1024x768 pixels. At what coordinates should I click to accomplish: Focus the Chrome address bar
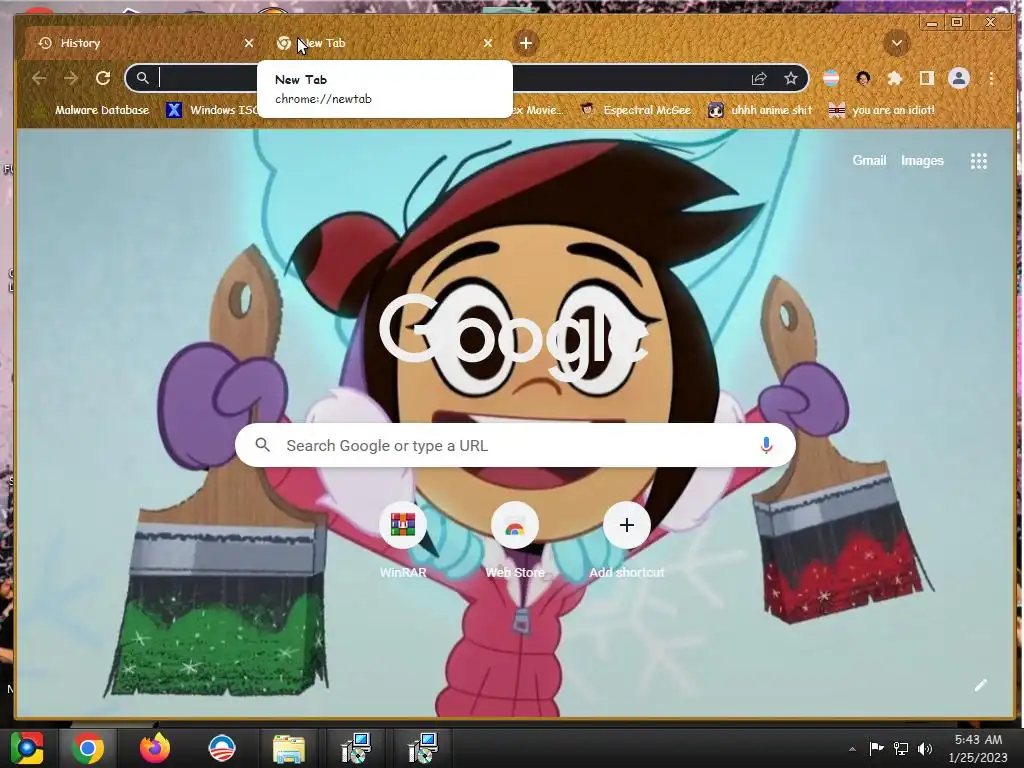coord(466,78)
